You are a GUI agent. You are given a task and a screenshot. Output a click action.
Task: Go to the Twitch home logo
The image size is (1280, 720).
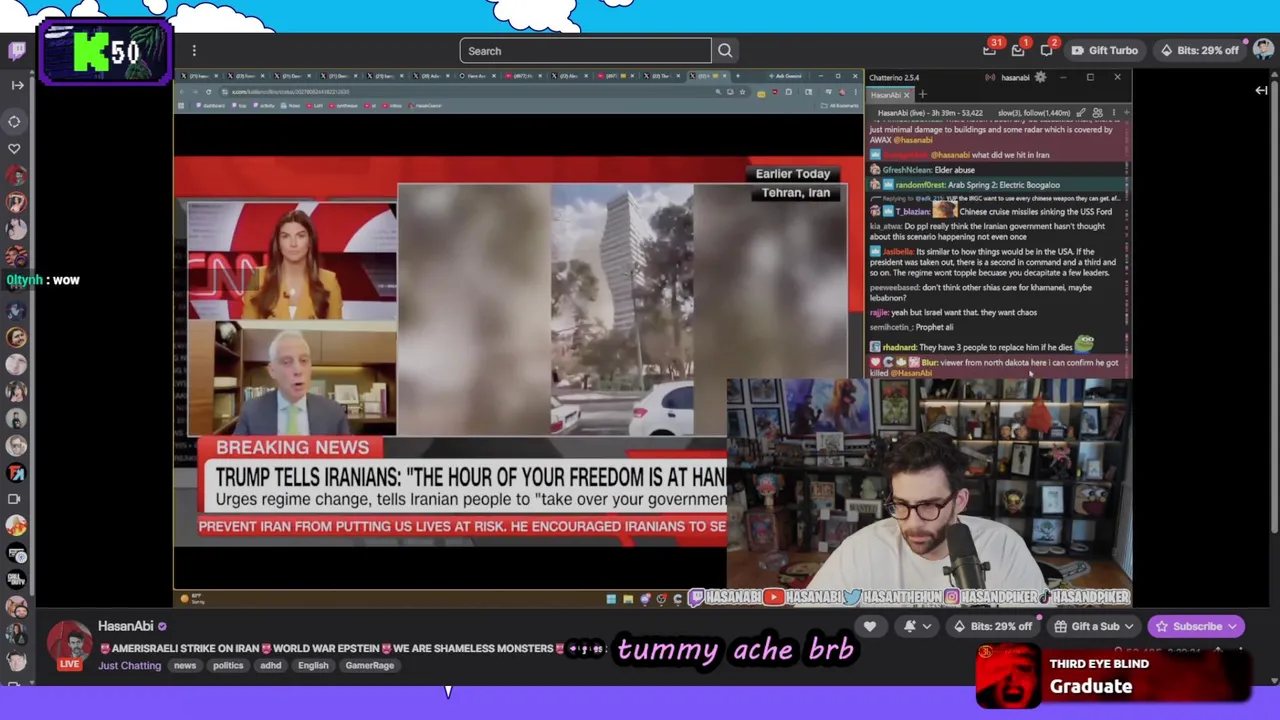[17, 50]
